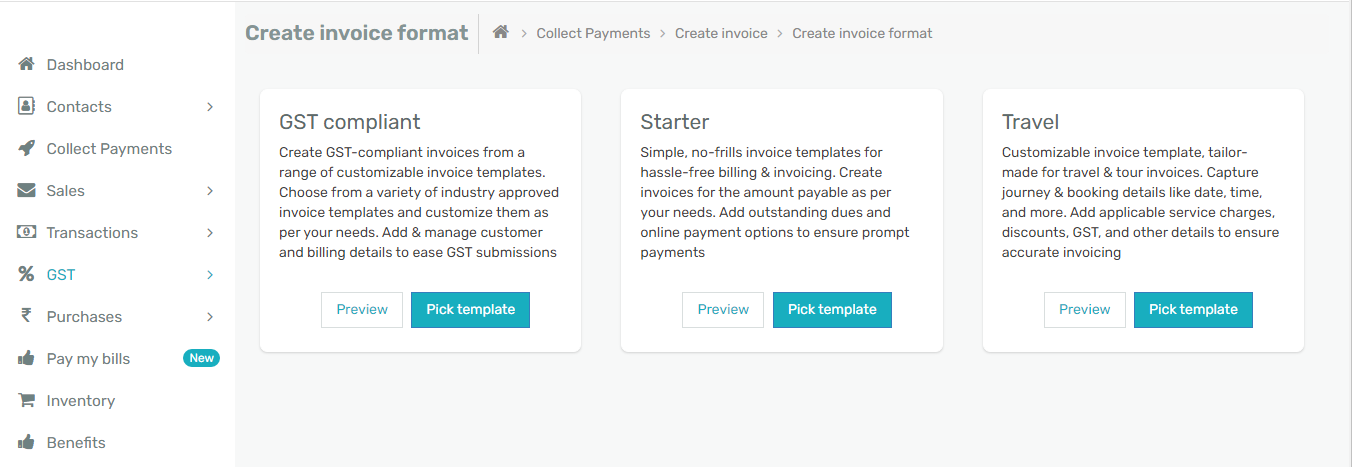Open the Benefits menu item

(x=76, y=443)
